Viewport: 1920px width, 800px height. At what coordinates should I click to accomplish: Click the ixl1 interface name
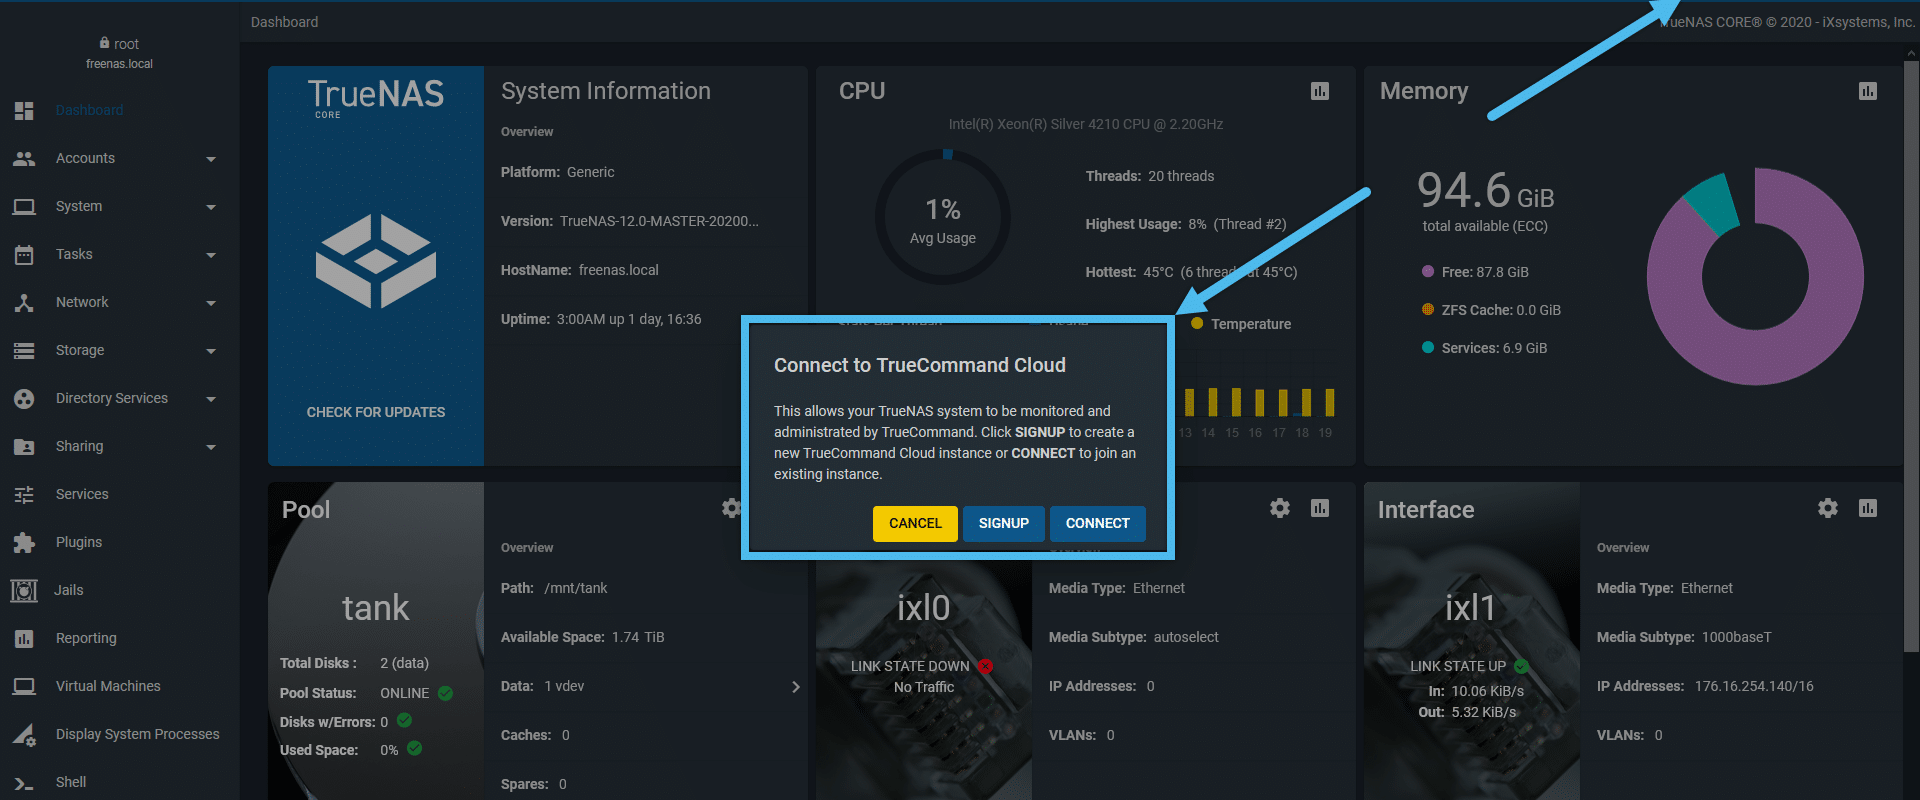tap(1470, 608)
